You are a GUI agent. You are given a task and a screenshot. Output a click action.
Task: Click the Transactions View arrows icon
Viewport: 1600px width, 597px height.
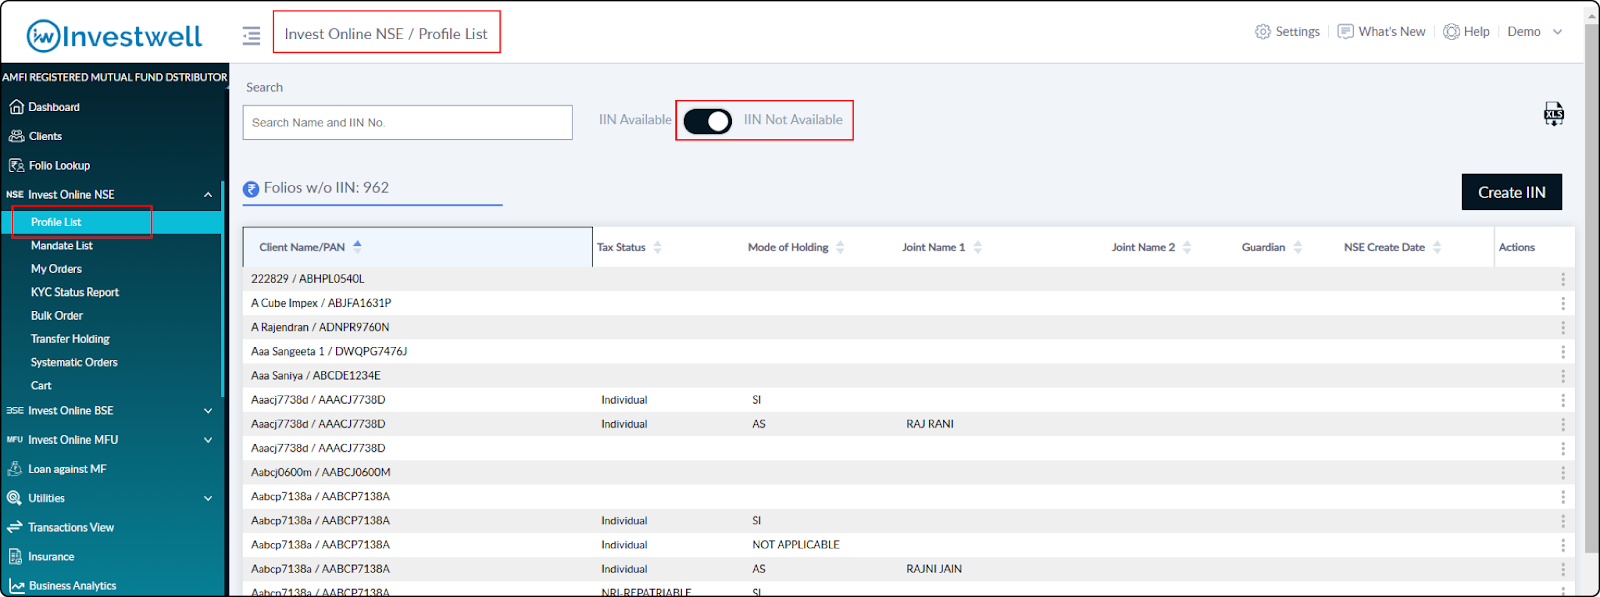point(15,527)
